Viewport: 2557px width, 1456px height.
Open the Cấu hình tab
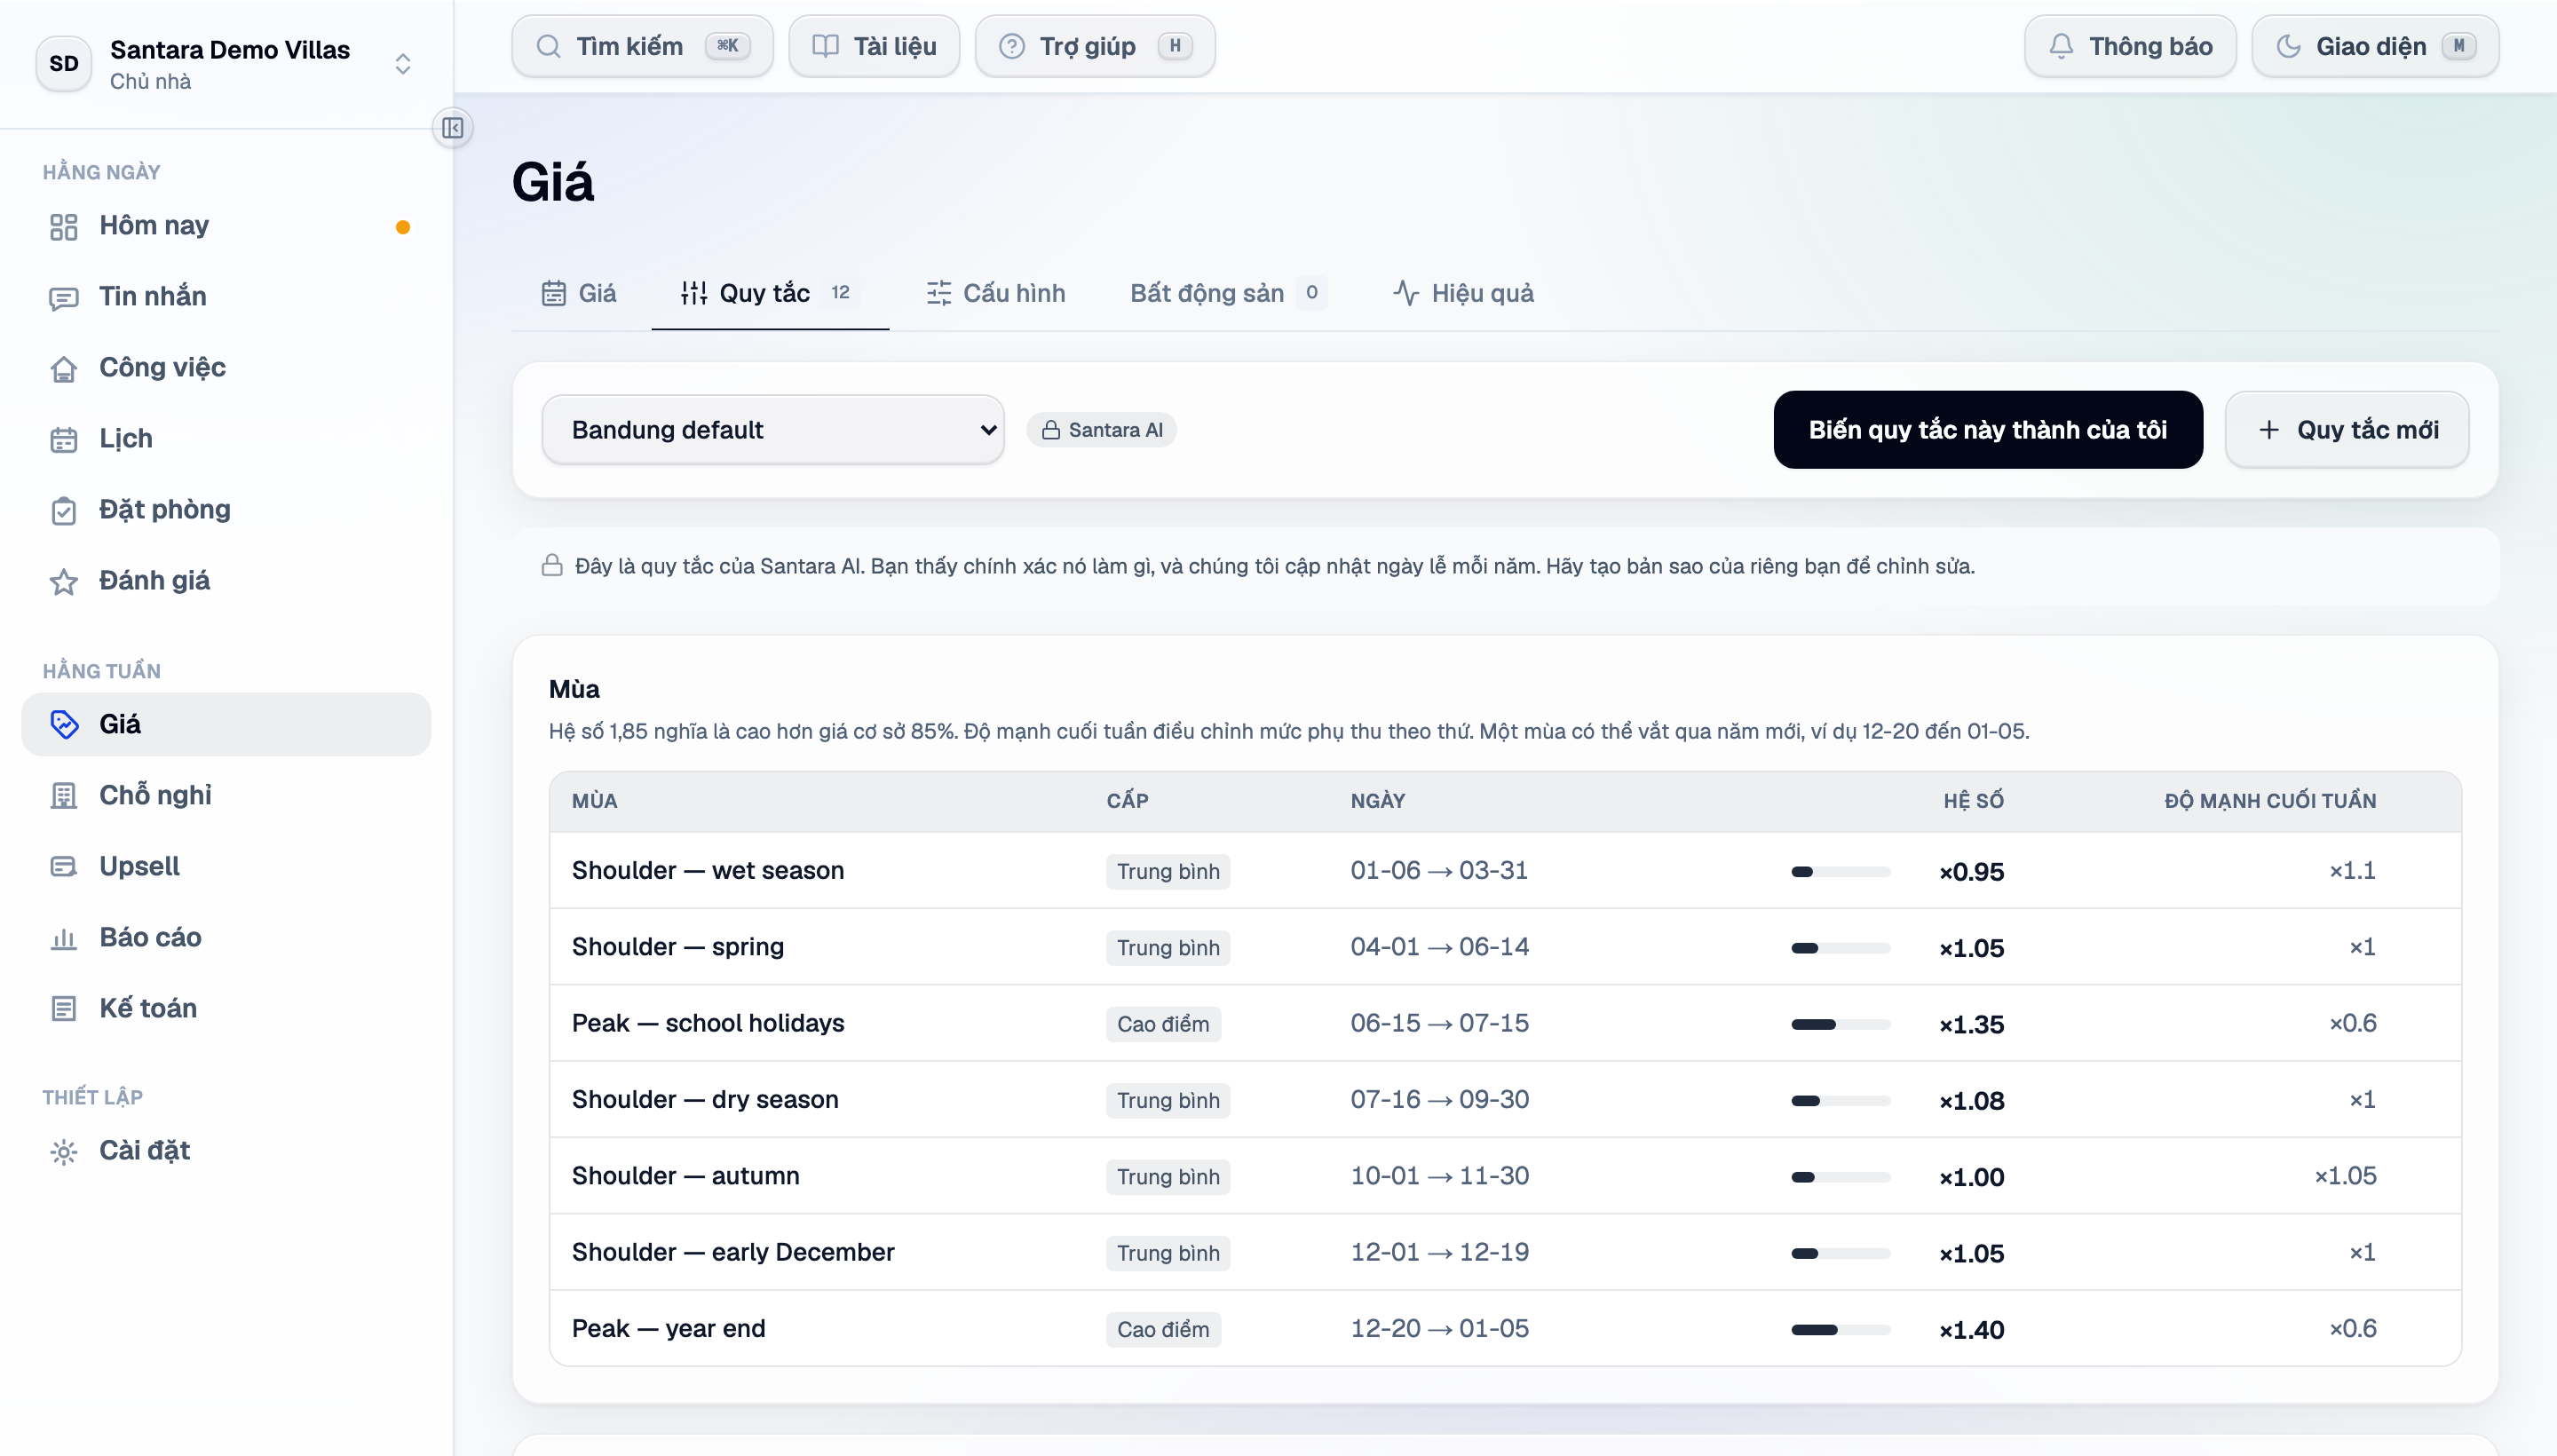coord(996,293)
